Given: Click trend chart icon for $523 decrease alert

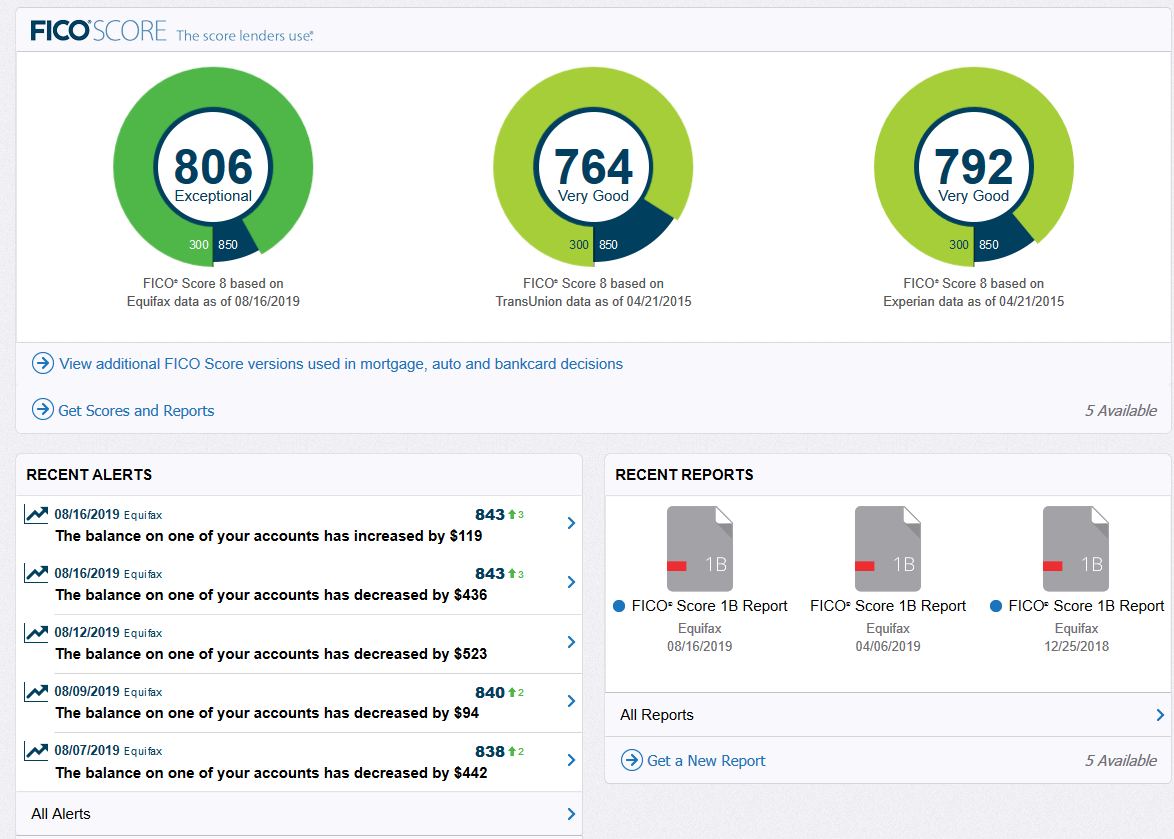Looking at the screenshot, I should click(x=36, y=632).
